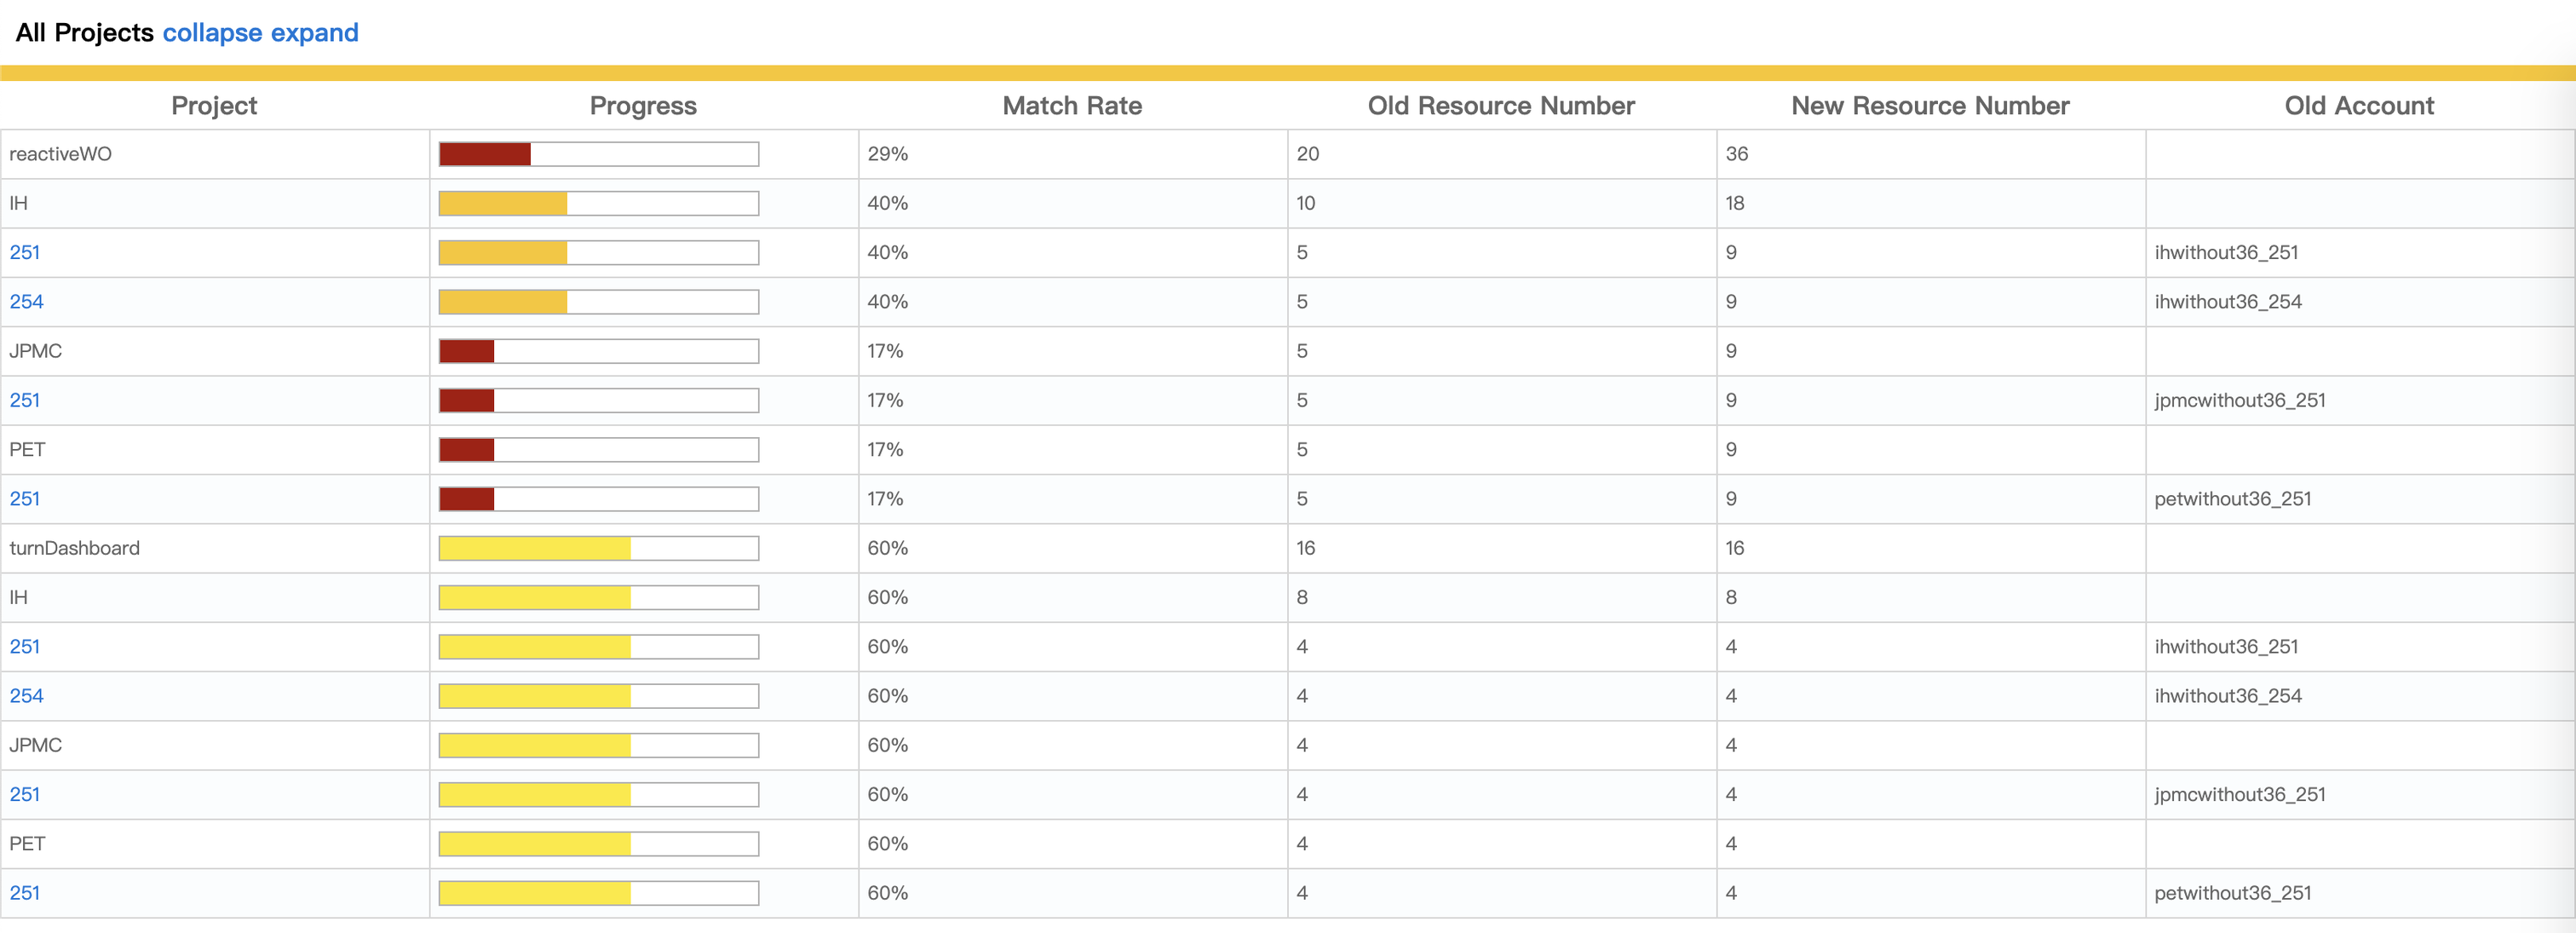Viewport: 2576px width, 933px height.
Task: Open 251 link for petwithout36_251 at 17%
Action: pyautogui.click(x=25, y=499)
